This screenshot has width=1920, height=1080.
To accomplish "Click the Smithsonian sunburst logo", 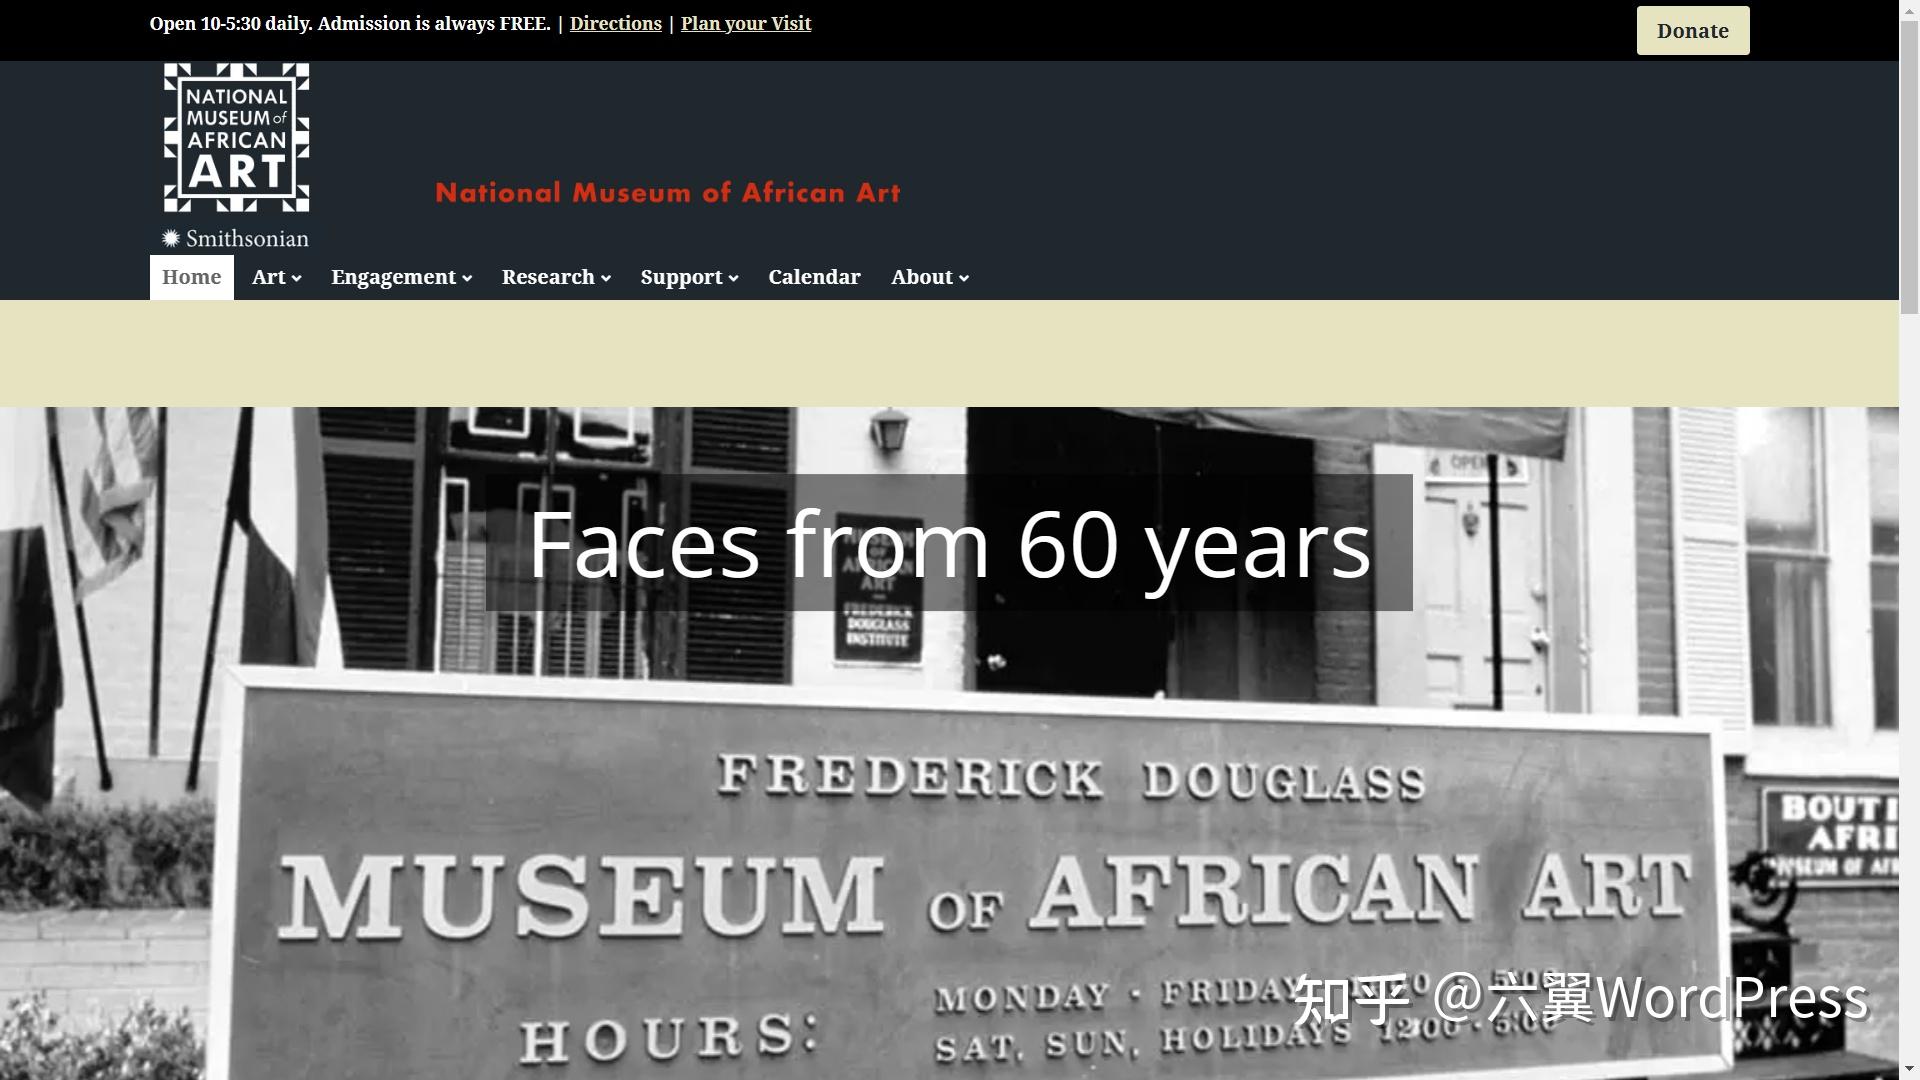I will pos(172,238).
